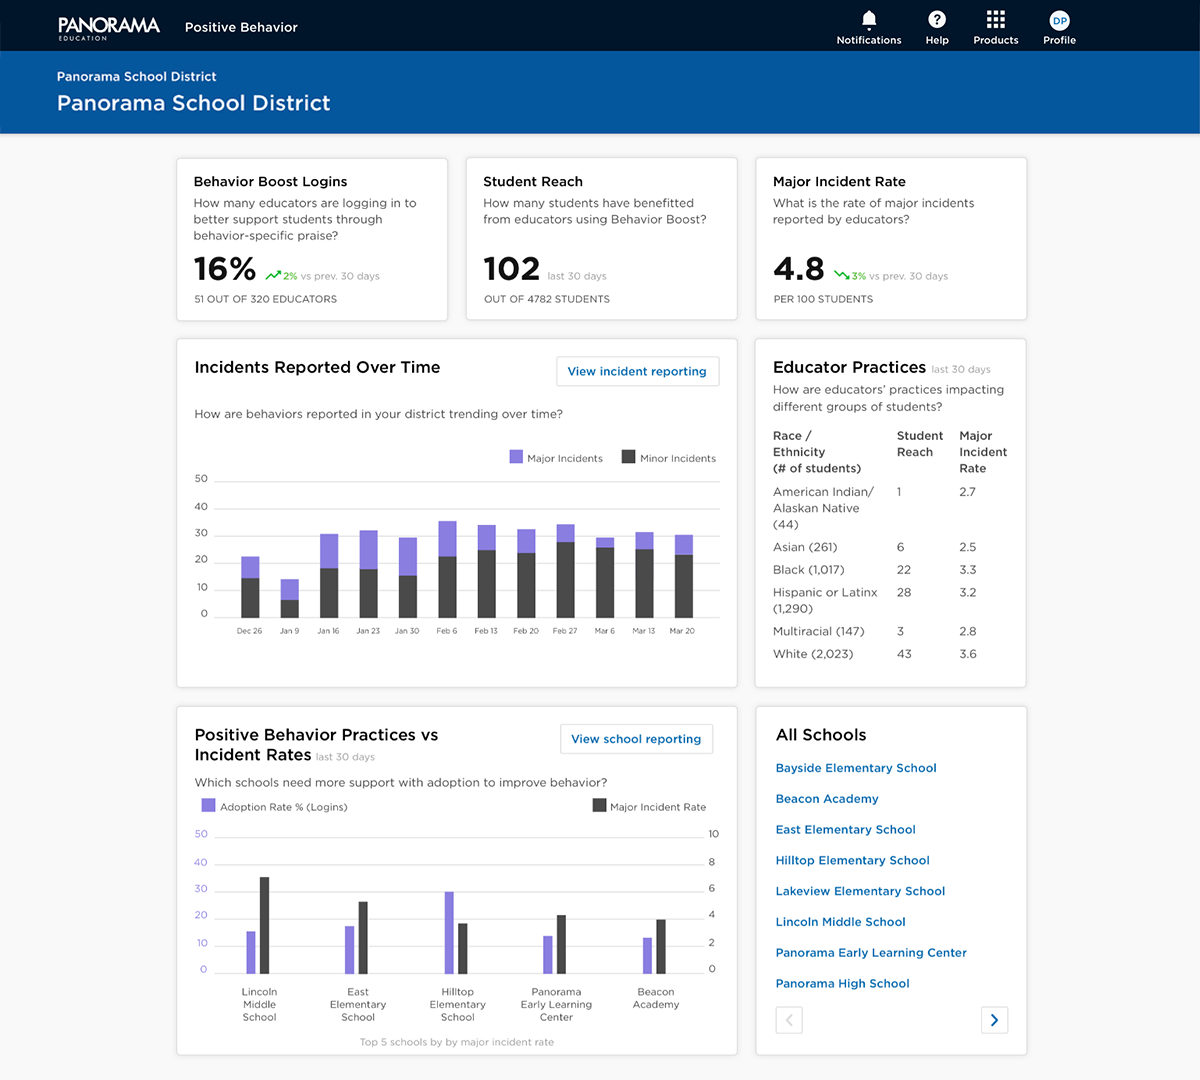Click the 16% logins value

click(x=225, y=269)
